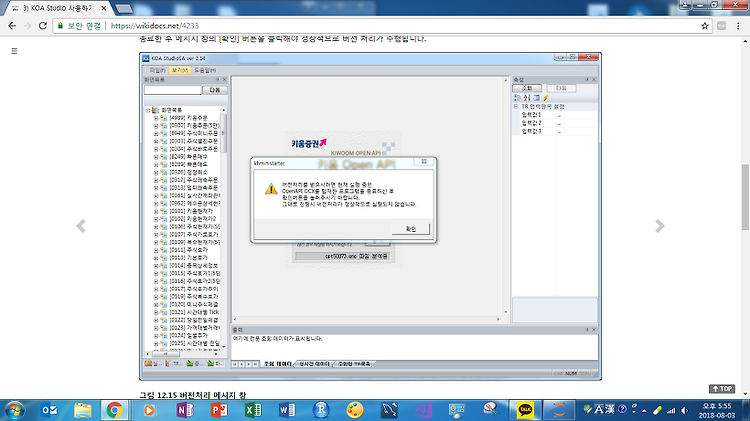Click 다음 button next to the search box
Image resolution: width=750 pixels, height=421 pixels.
pos(214,90)
